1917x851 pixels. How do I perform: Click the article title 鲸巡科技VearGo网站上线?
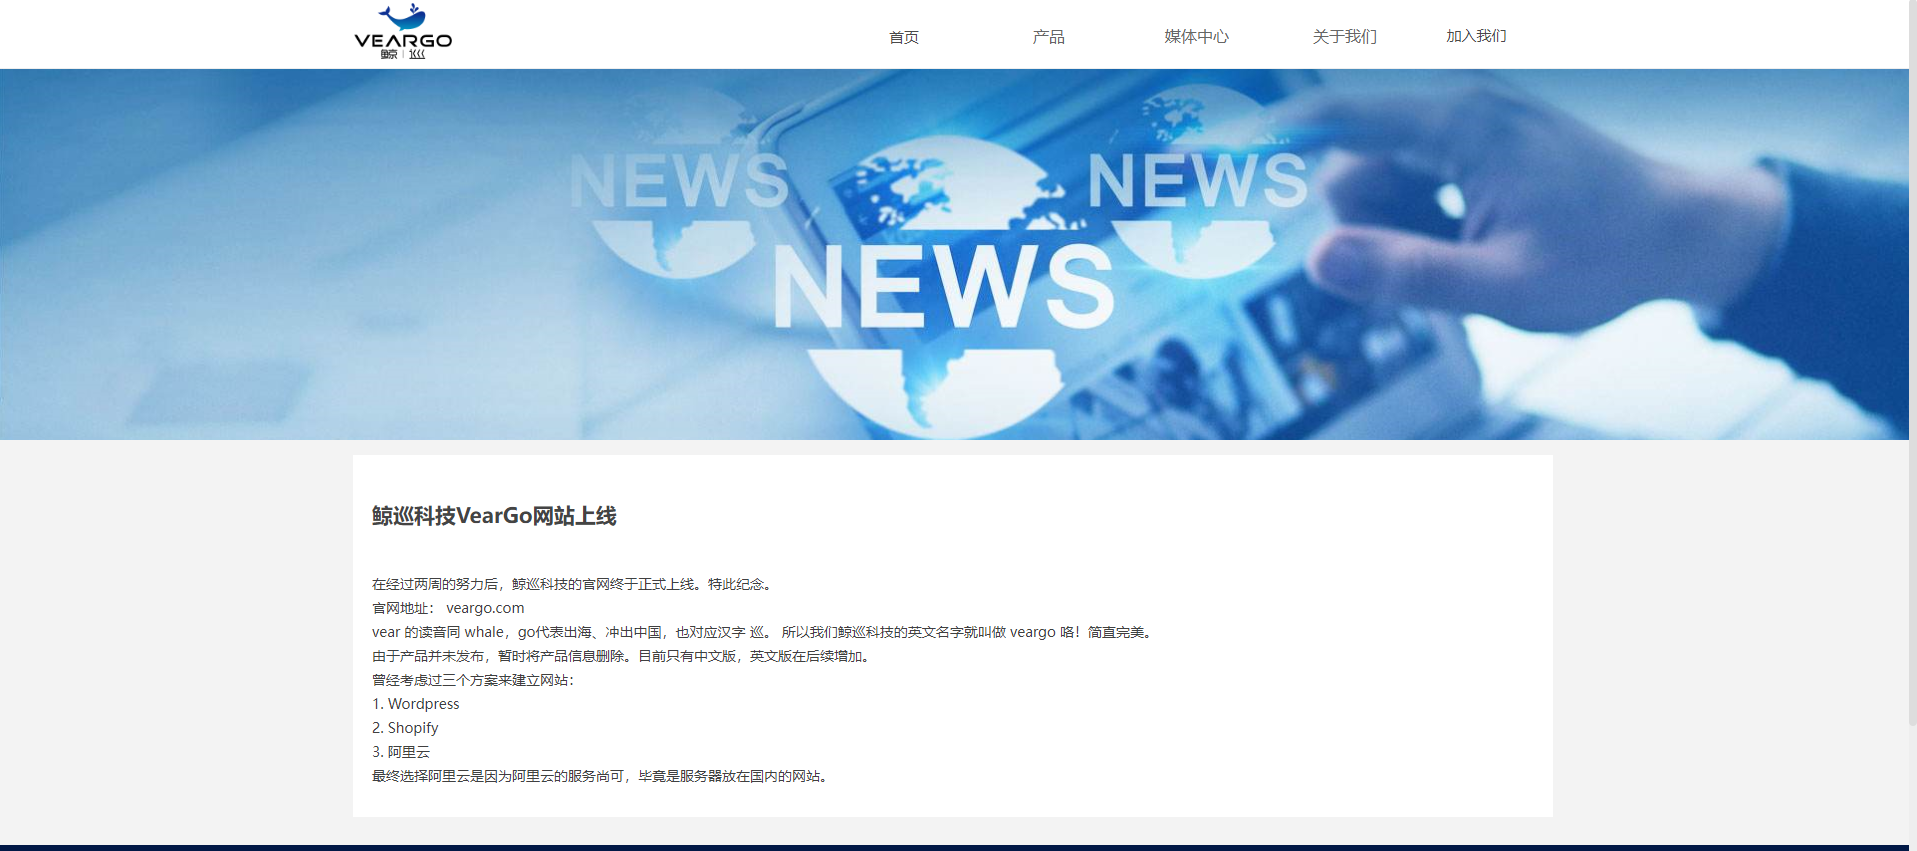click(494, 516)
